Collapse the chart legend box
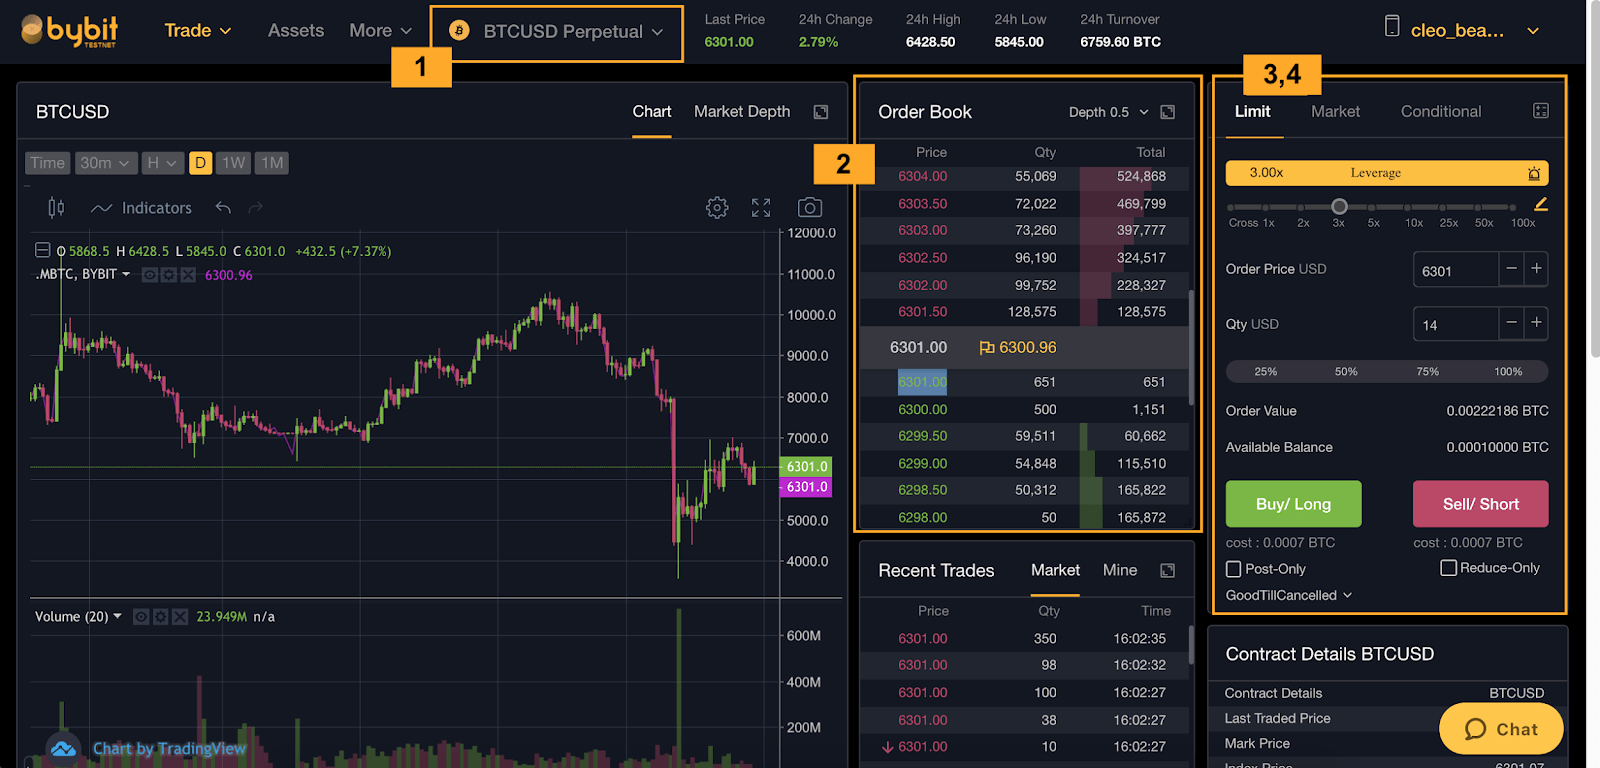The image size is (1600, 768). [x=43, y=250]
